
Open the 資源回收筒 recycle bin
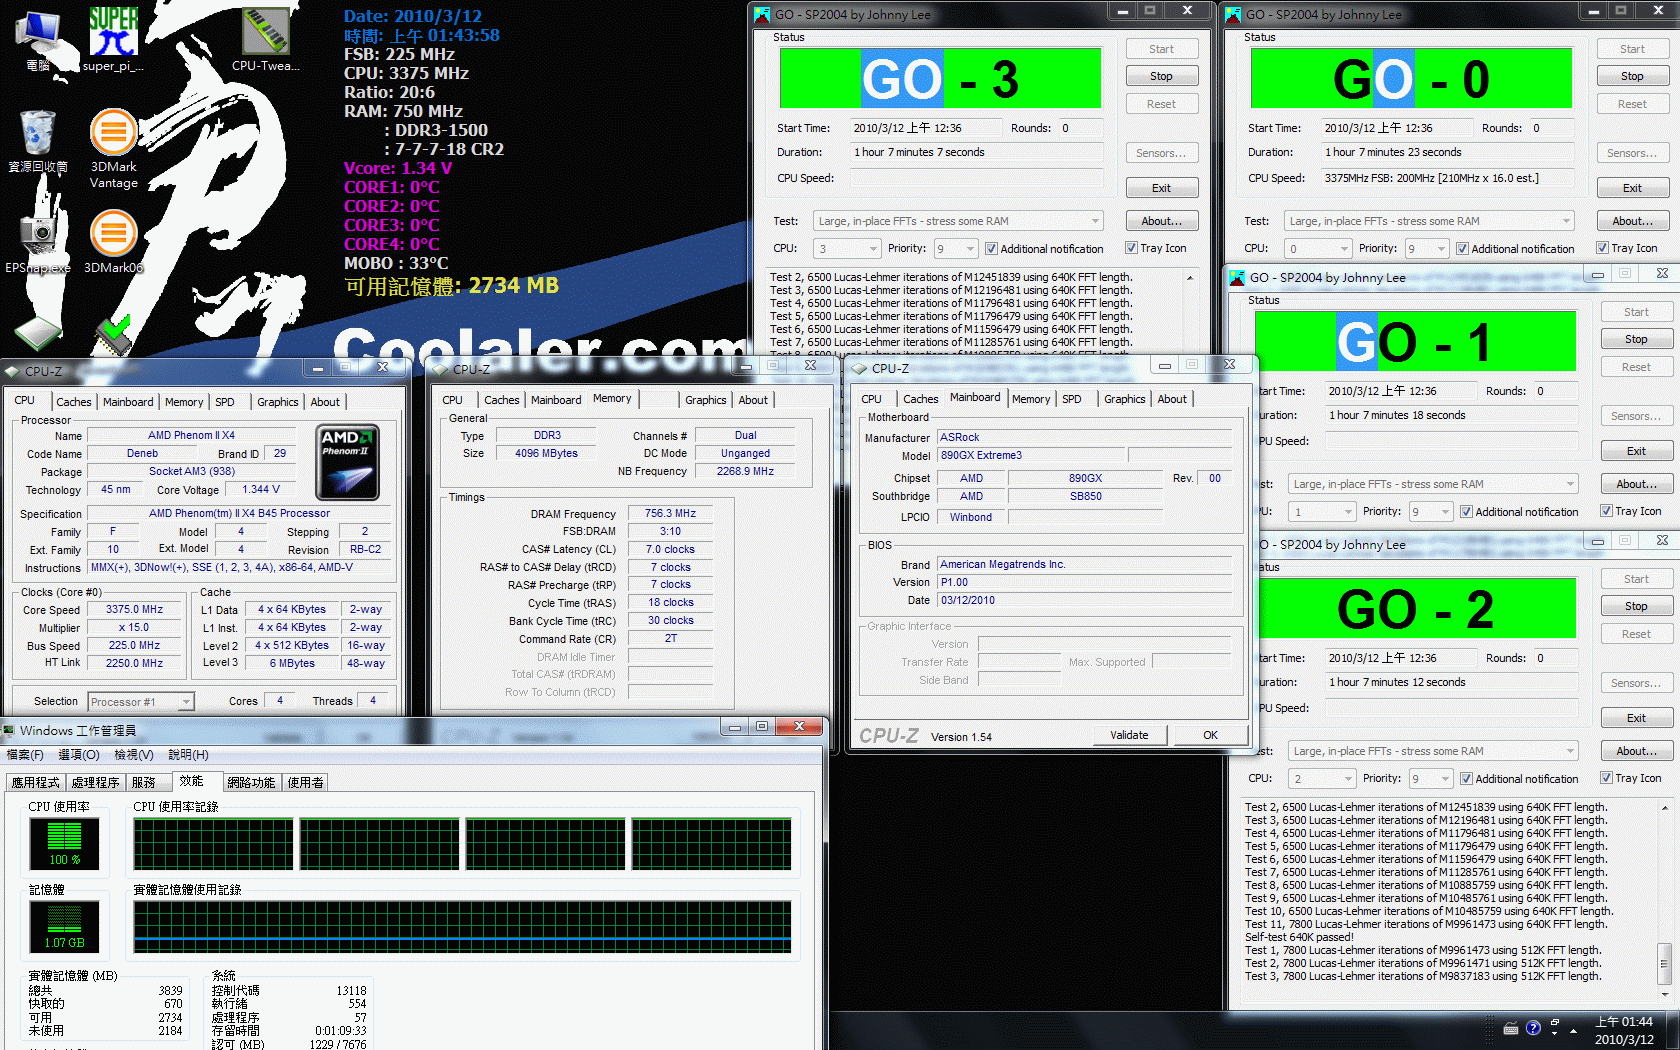pyautogui.click(x=38, y=140)
